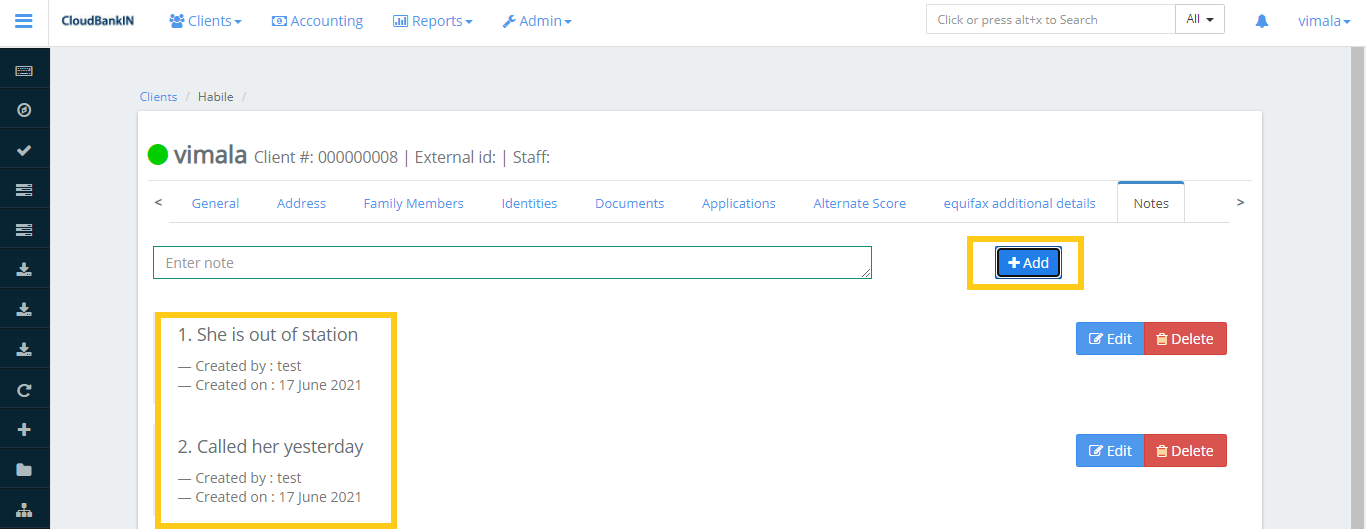Open the folder icon in sidebar
1366x529 pixels.
coord(24,470)
